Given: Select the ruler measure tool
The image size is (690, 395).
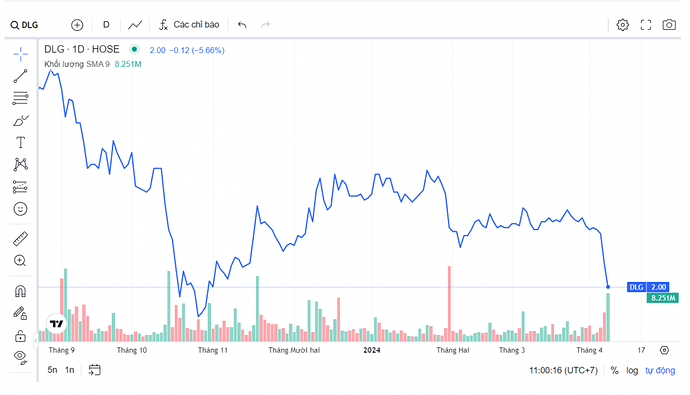Looking at the screenshot, I should (x=20, y=239).
